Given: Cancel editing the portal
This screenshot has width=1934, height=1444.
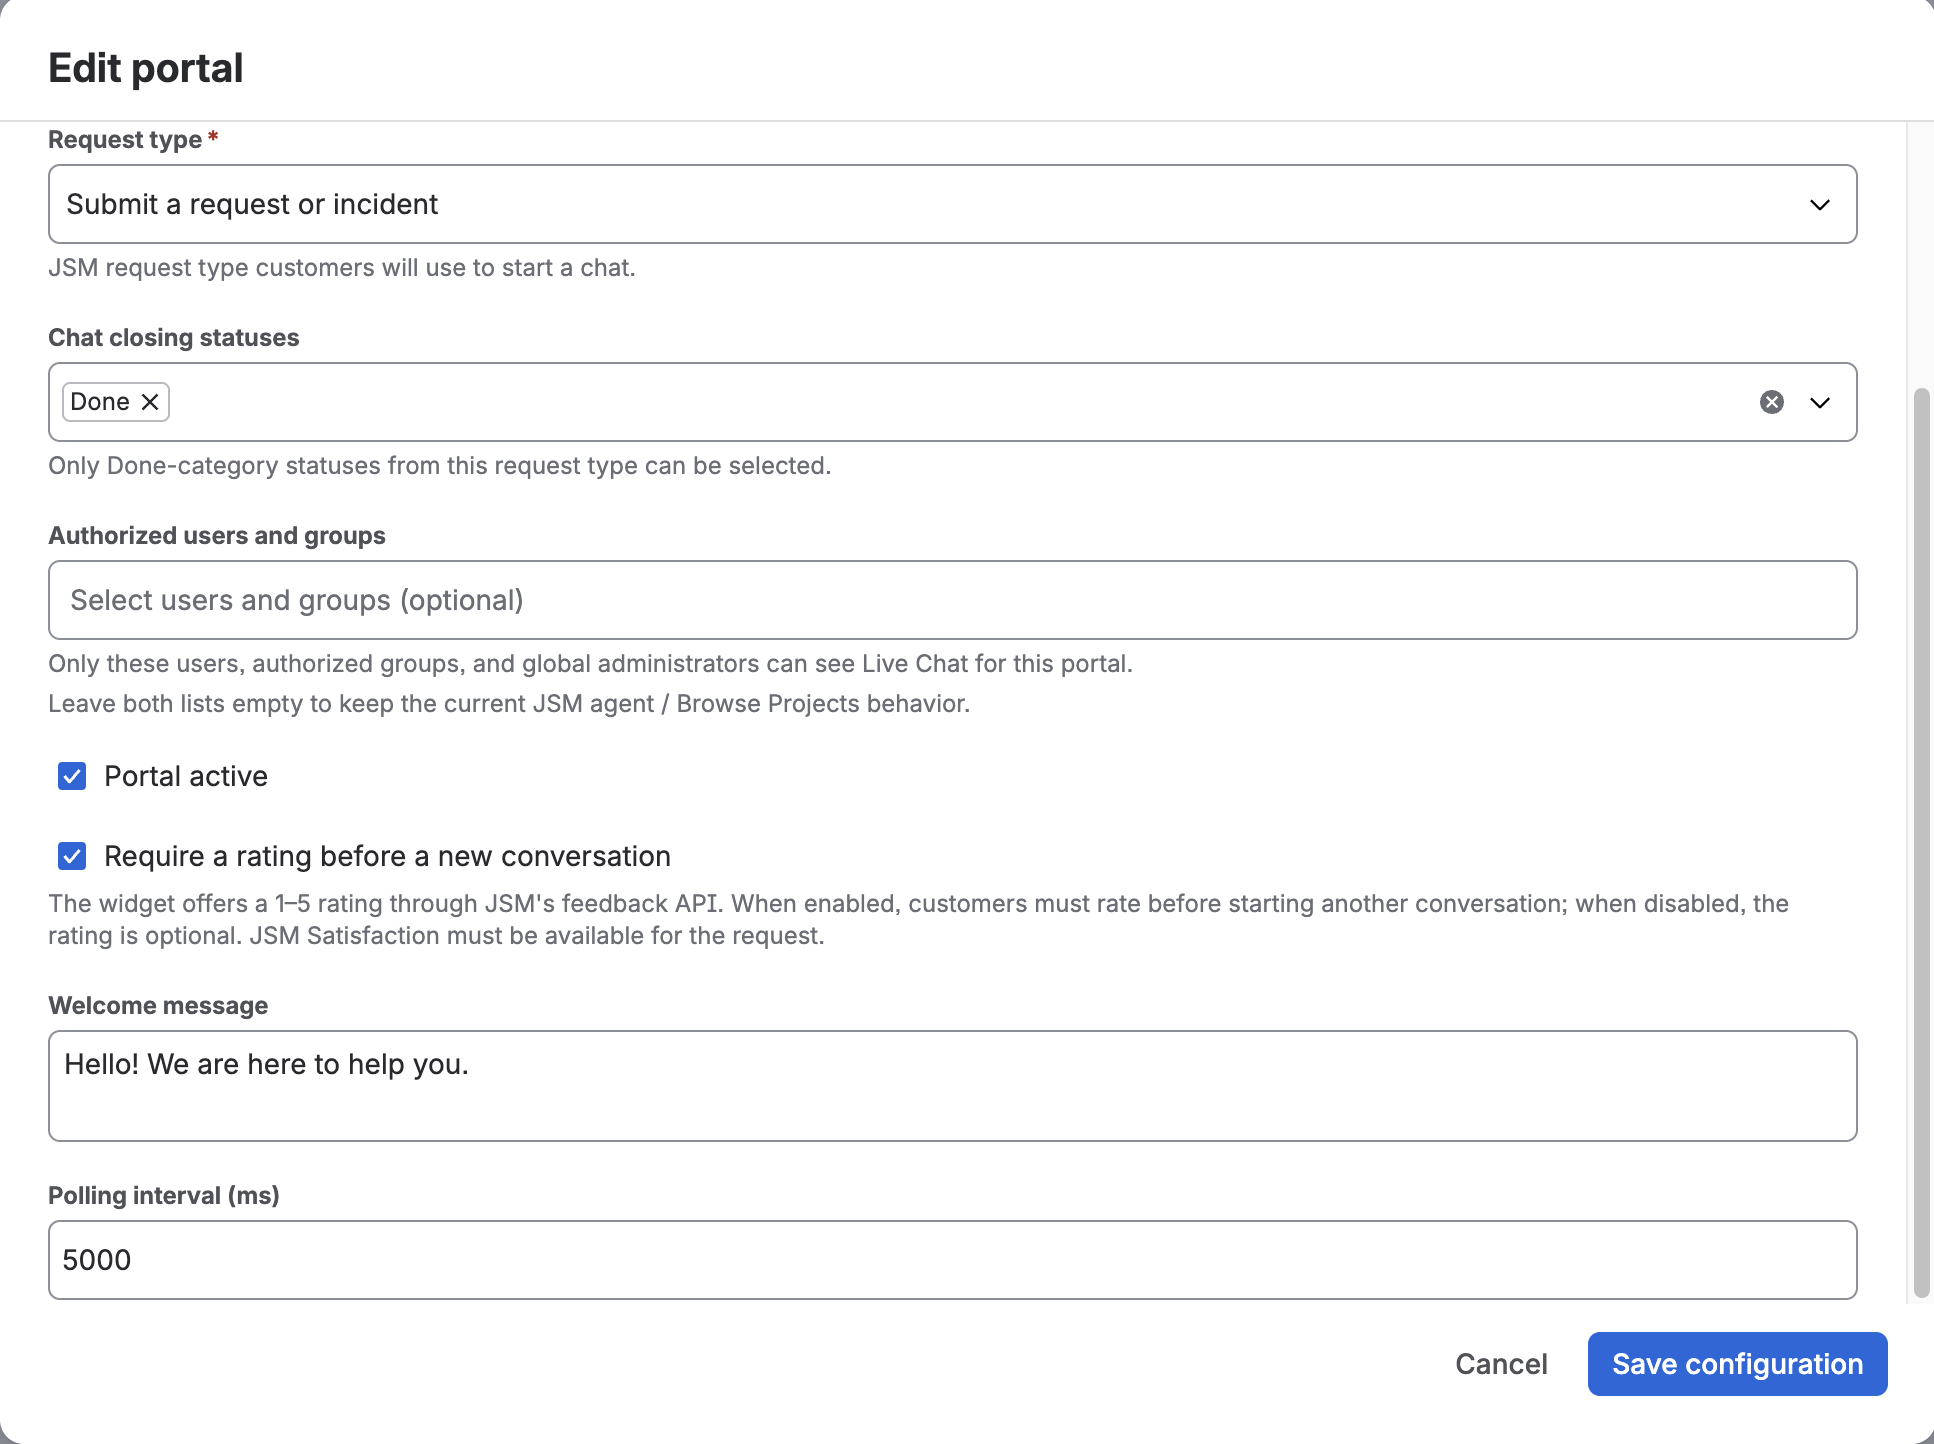Looking at the screenshot, I should [x=1501, y=1364].
